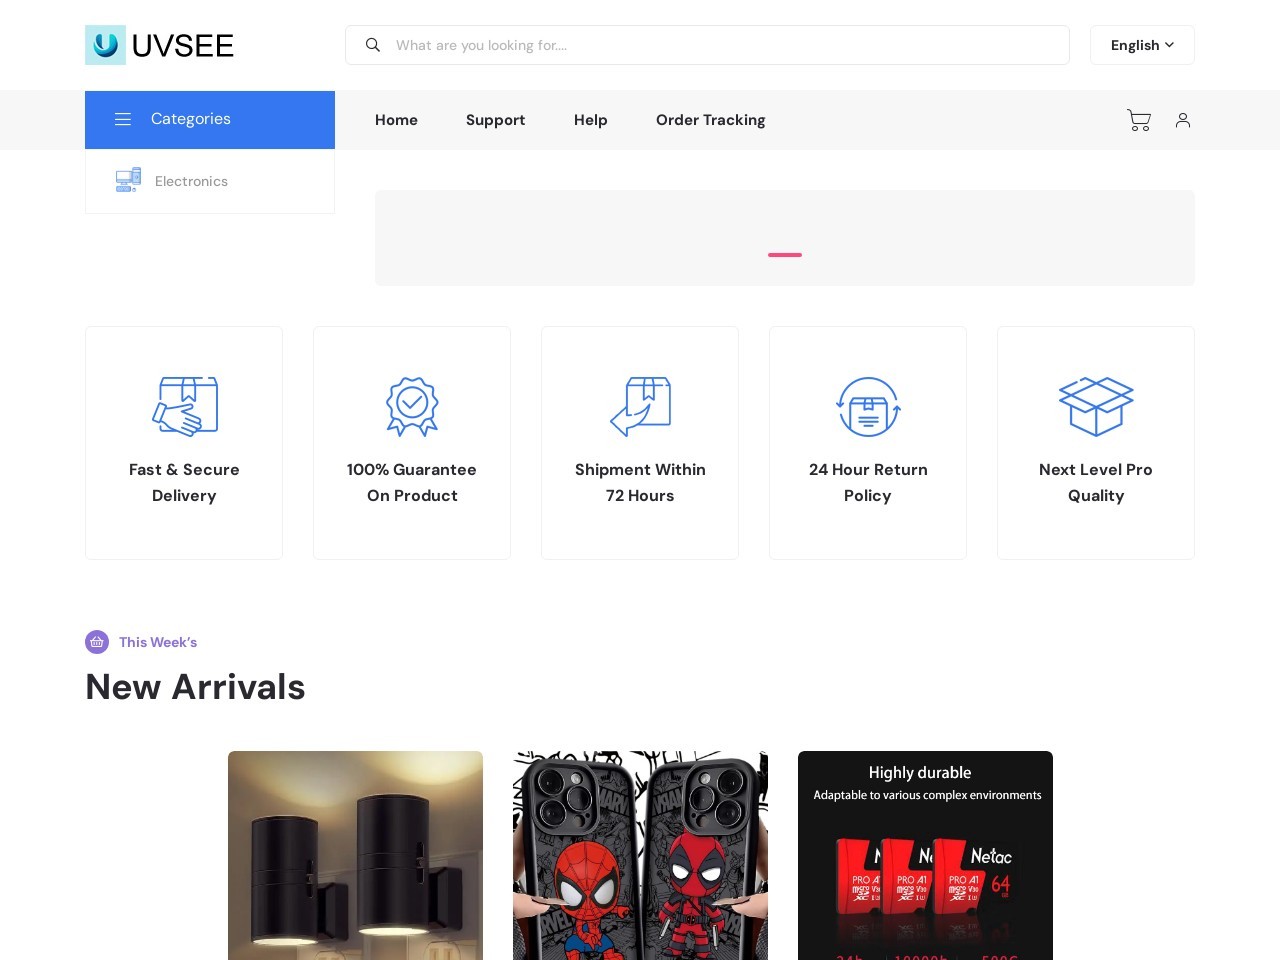Open Order Tracking
Image resolution: width=1280 pixels, height=960 pixels.
pos(710,120)
